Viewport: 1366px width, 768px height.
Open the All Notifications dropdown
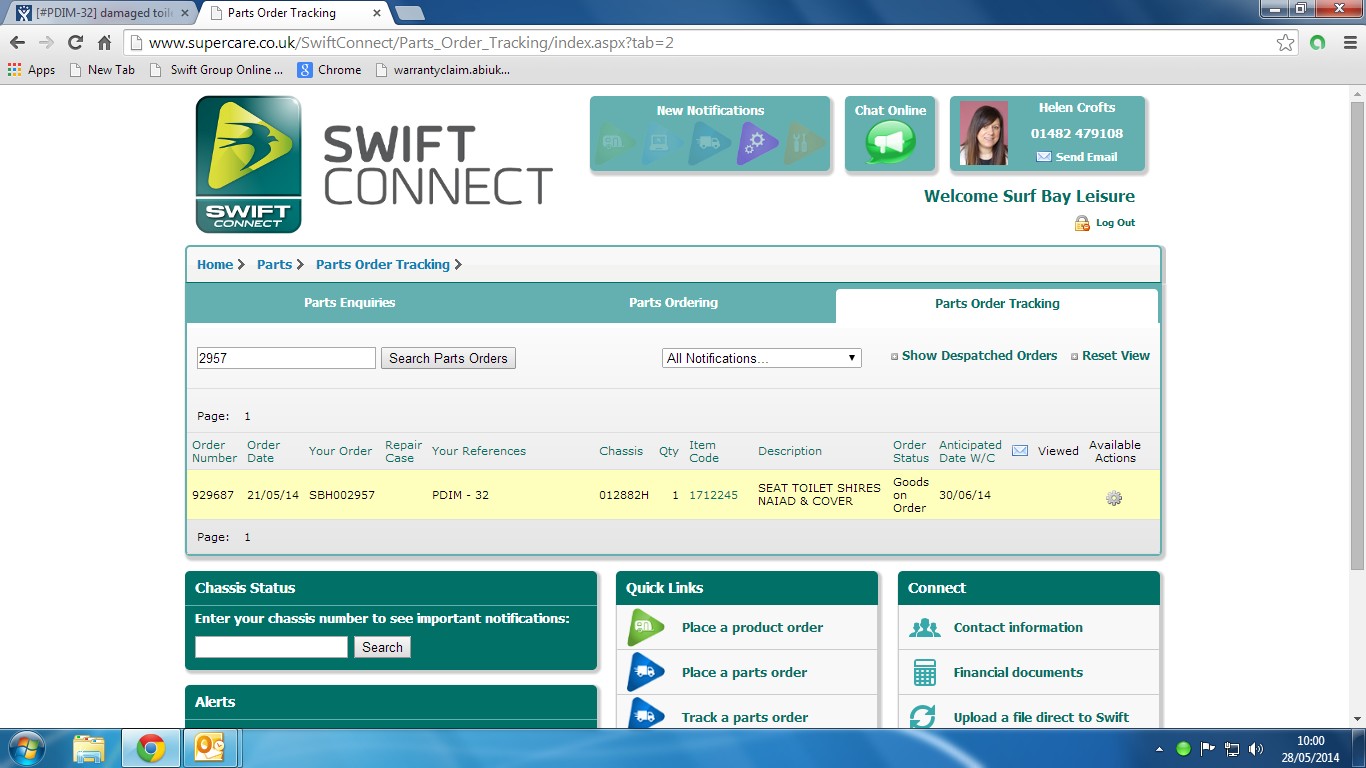coord(762,358)
